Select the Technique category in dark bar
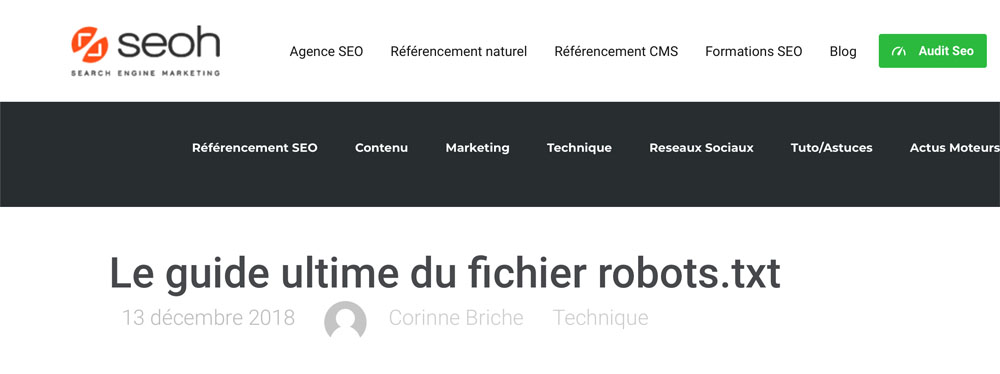Screen dimensions: 1000x374 pyautogui.click(x=579, y=148)
